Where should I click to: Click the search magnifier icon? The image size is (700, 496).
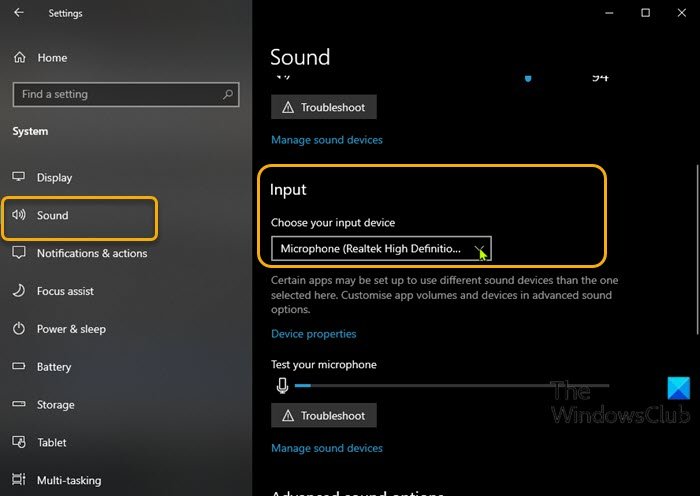[229, 95]
